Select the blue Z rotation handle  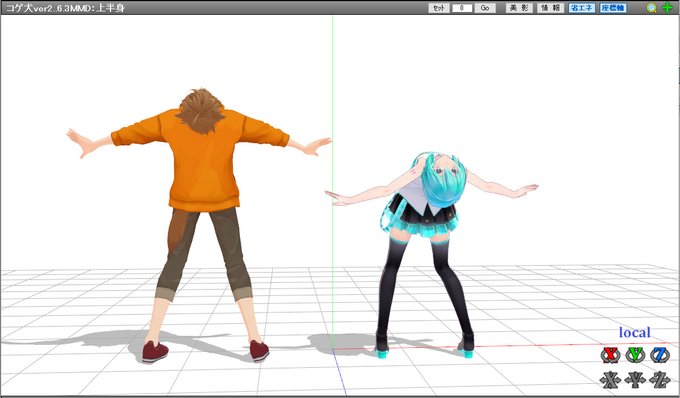(660, 356)
